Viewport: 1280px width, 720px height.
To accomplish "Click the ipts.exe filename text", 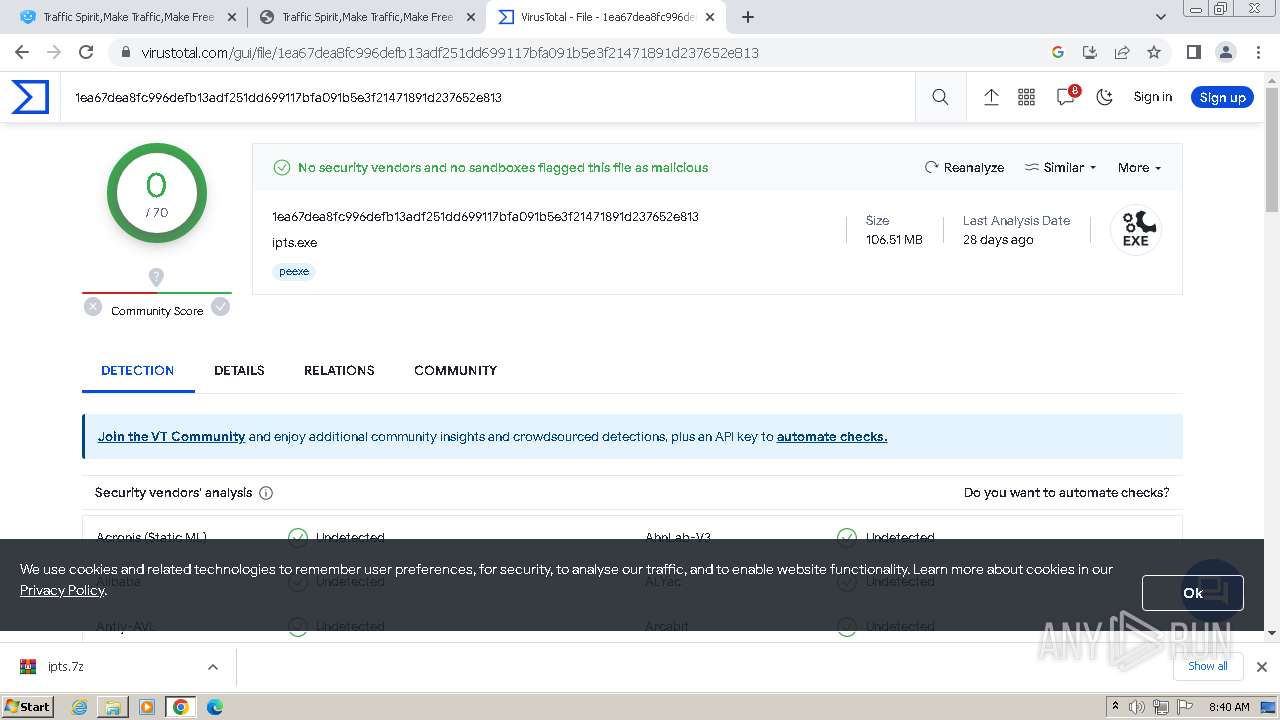I will (x=295, y=242).
